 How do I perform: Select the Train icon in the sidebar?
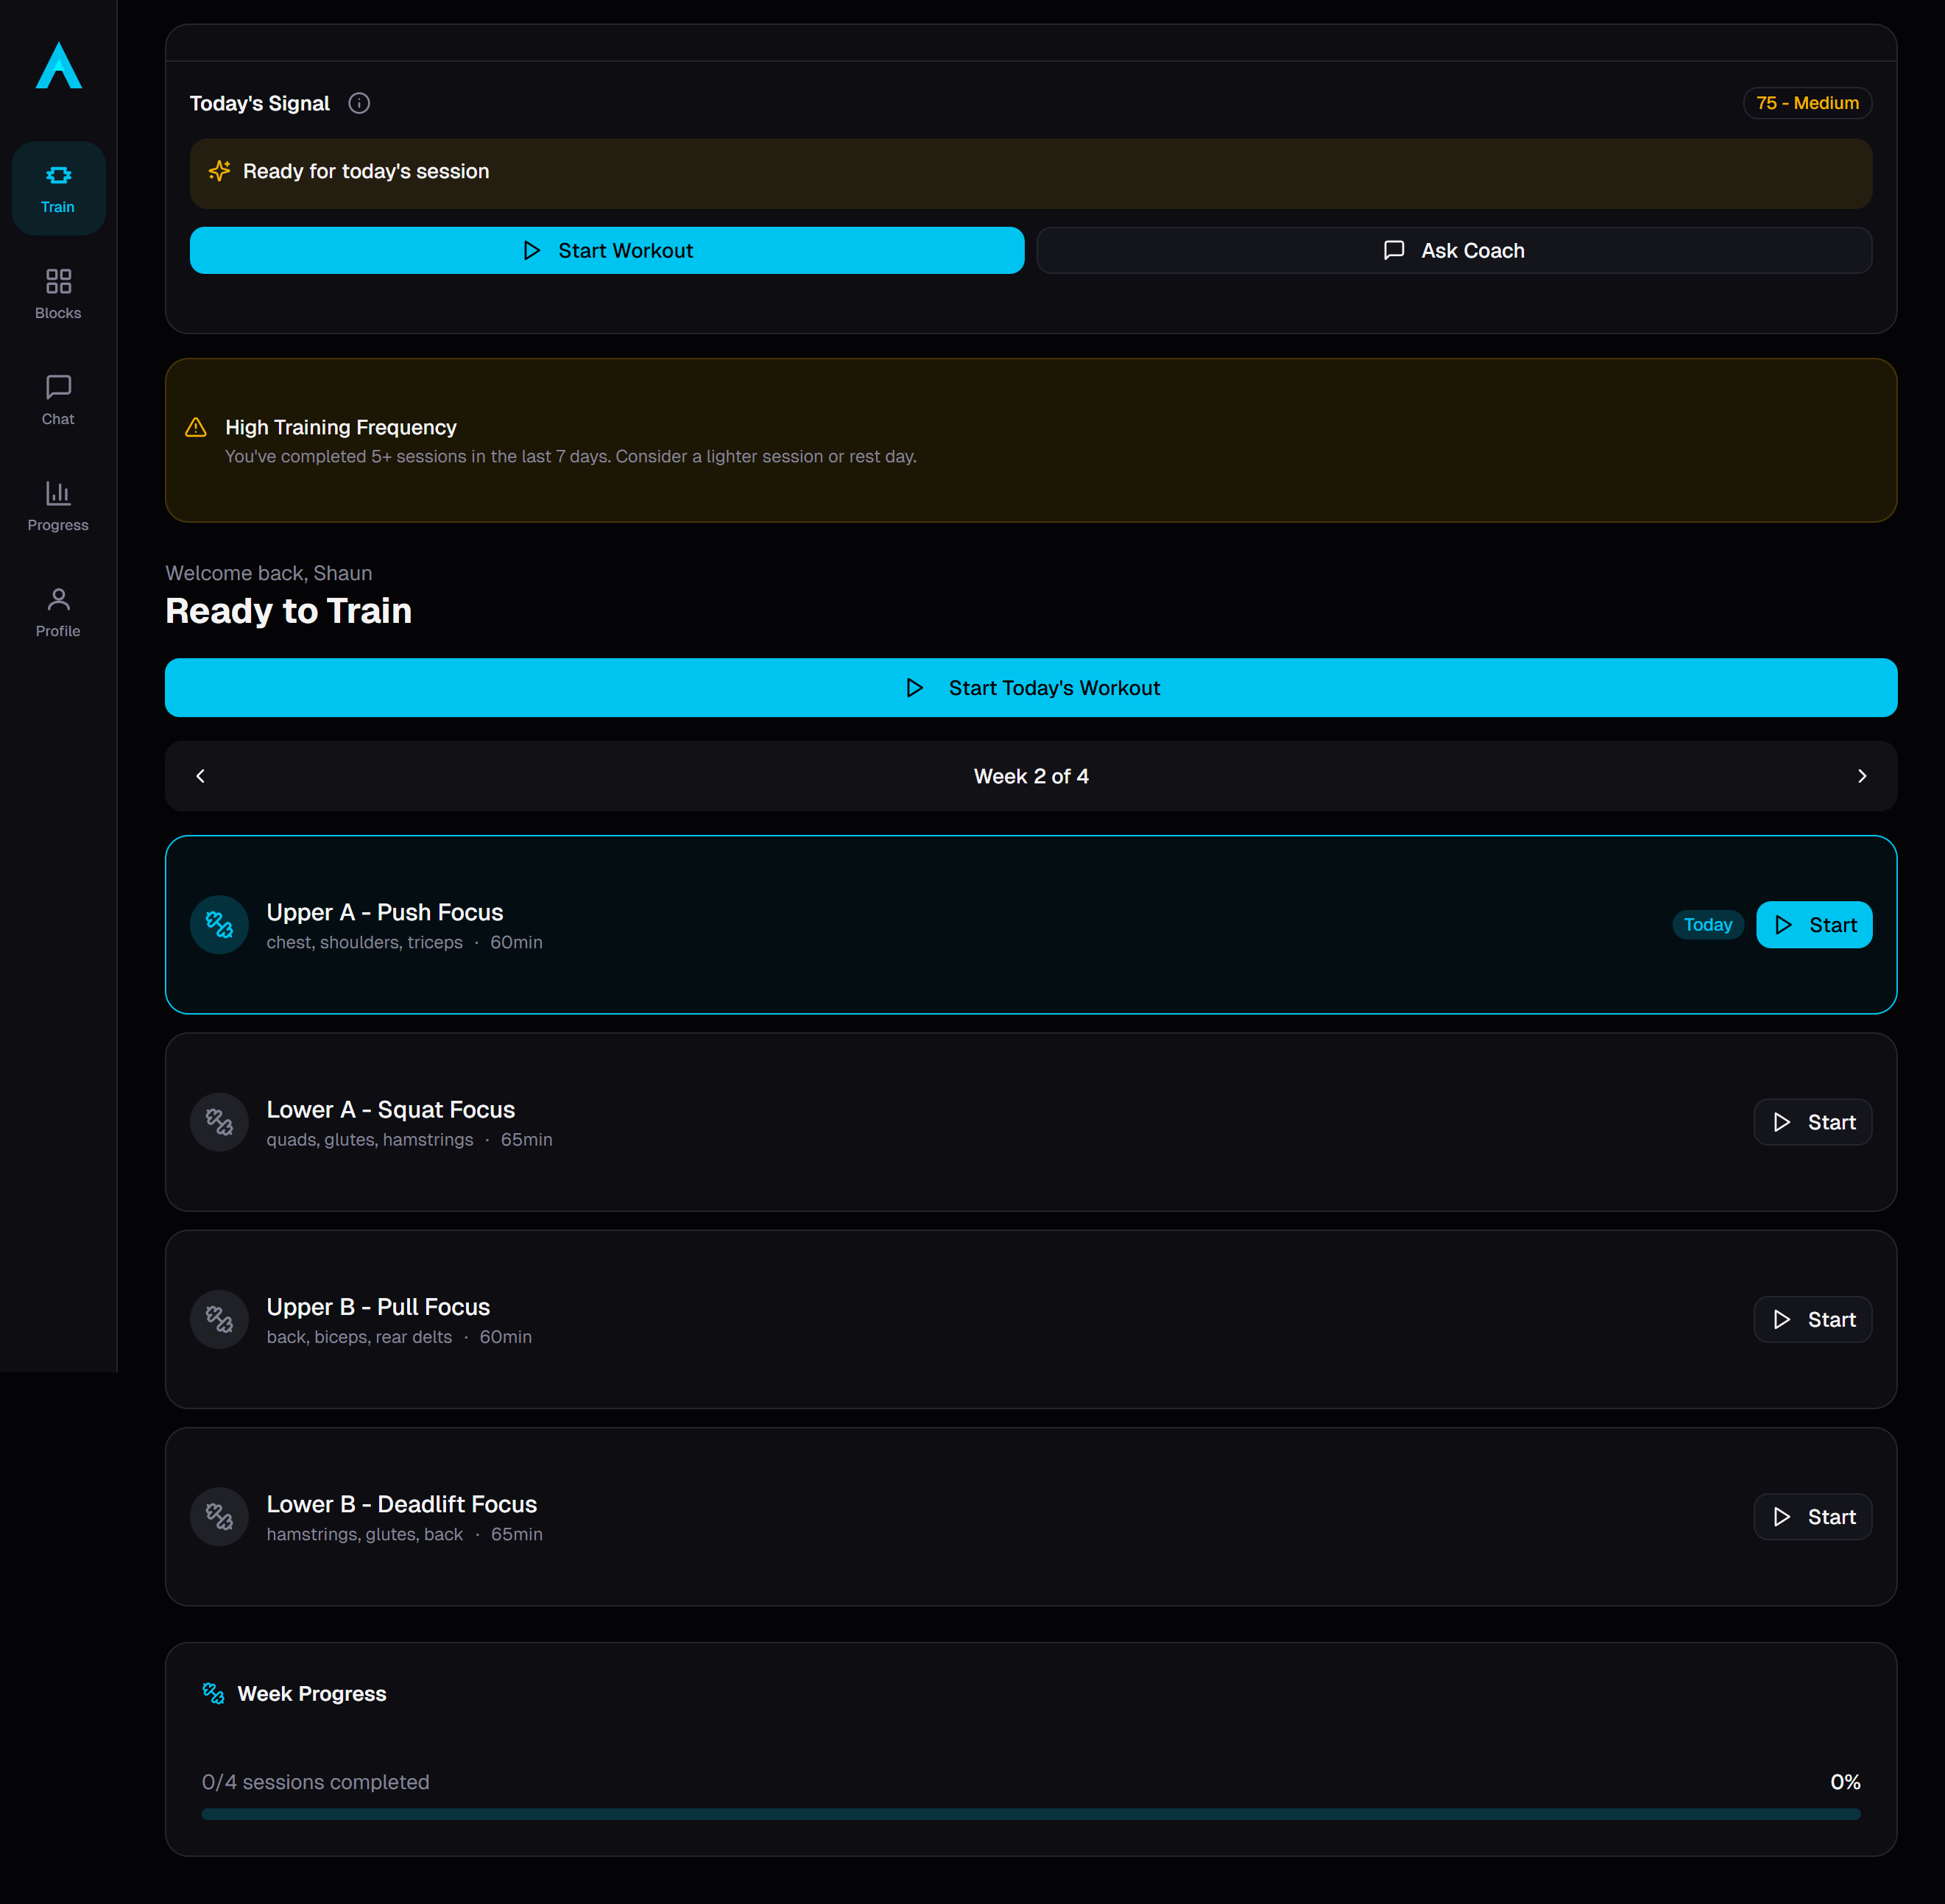click(58, 187)
